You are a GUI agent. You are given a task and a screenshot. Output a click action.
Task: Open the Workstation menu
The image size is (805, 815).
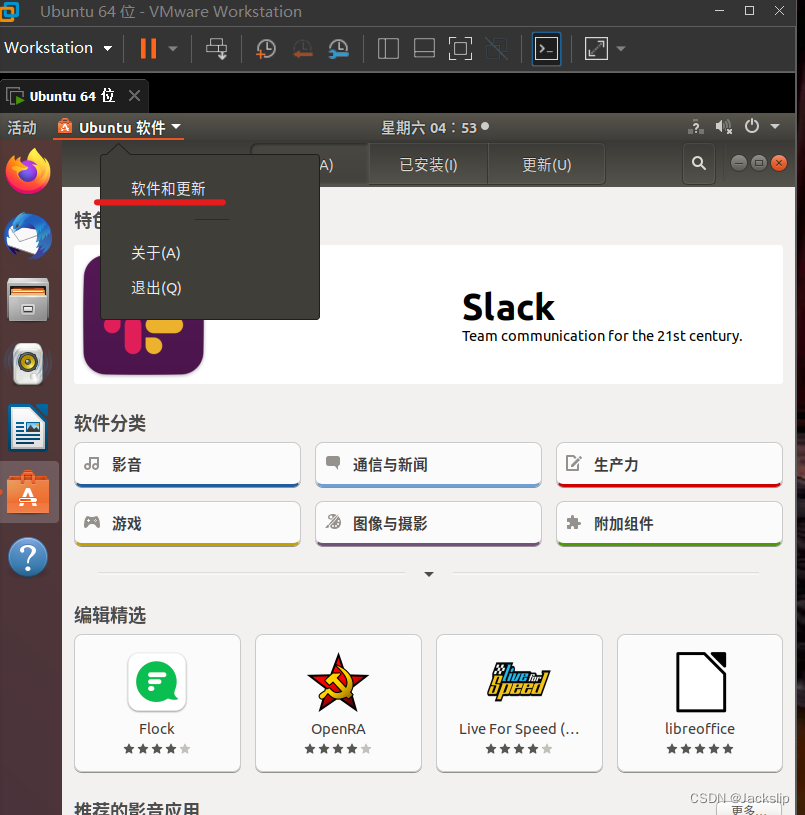pos(58,48)
